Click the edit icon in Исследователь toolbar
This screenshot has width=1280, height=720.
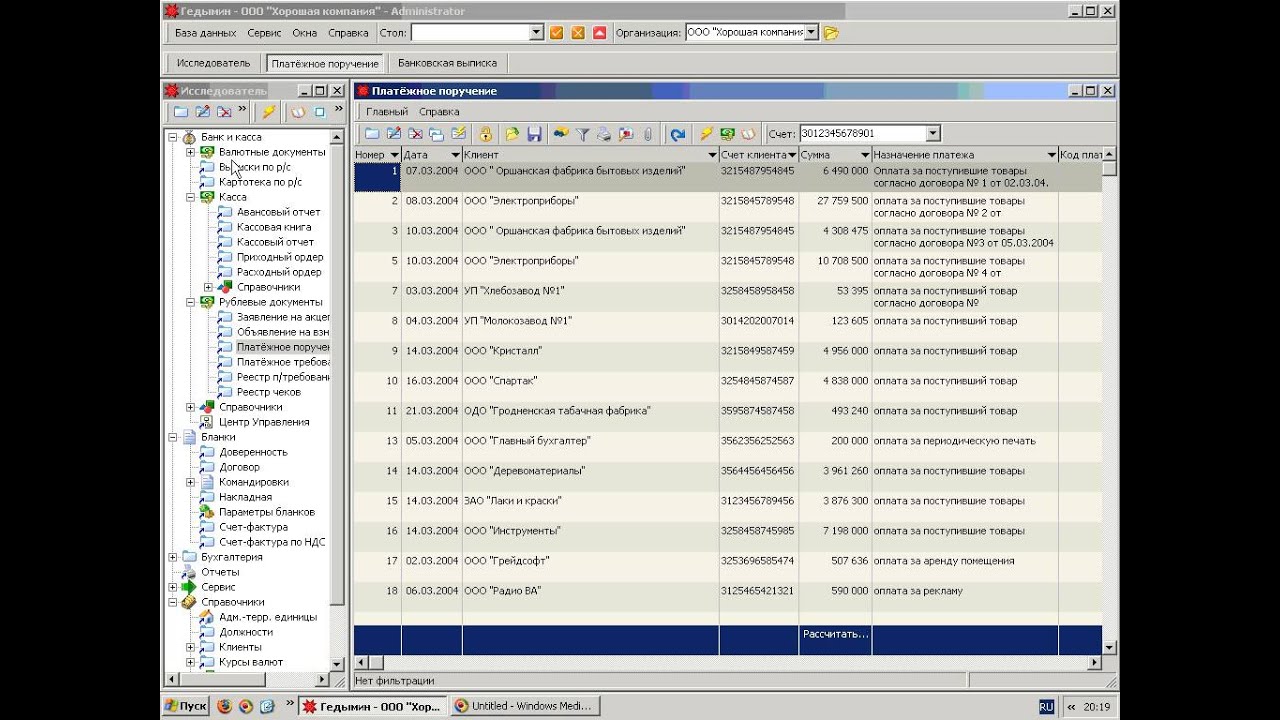point(202,112)
